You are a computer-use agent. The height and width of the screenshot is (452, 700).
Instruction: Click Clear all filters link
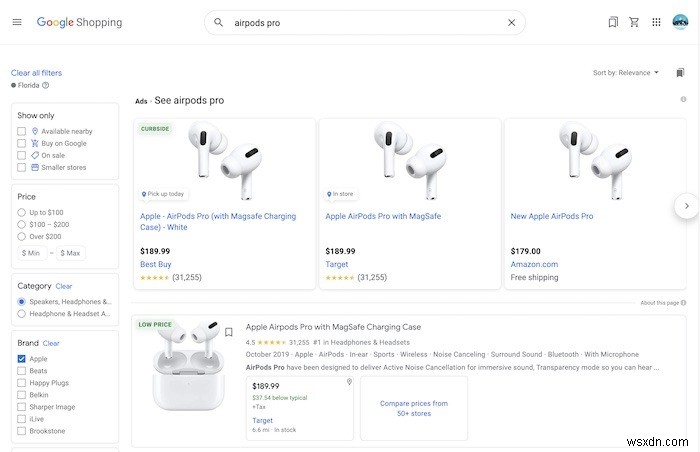[36, 73]
